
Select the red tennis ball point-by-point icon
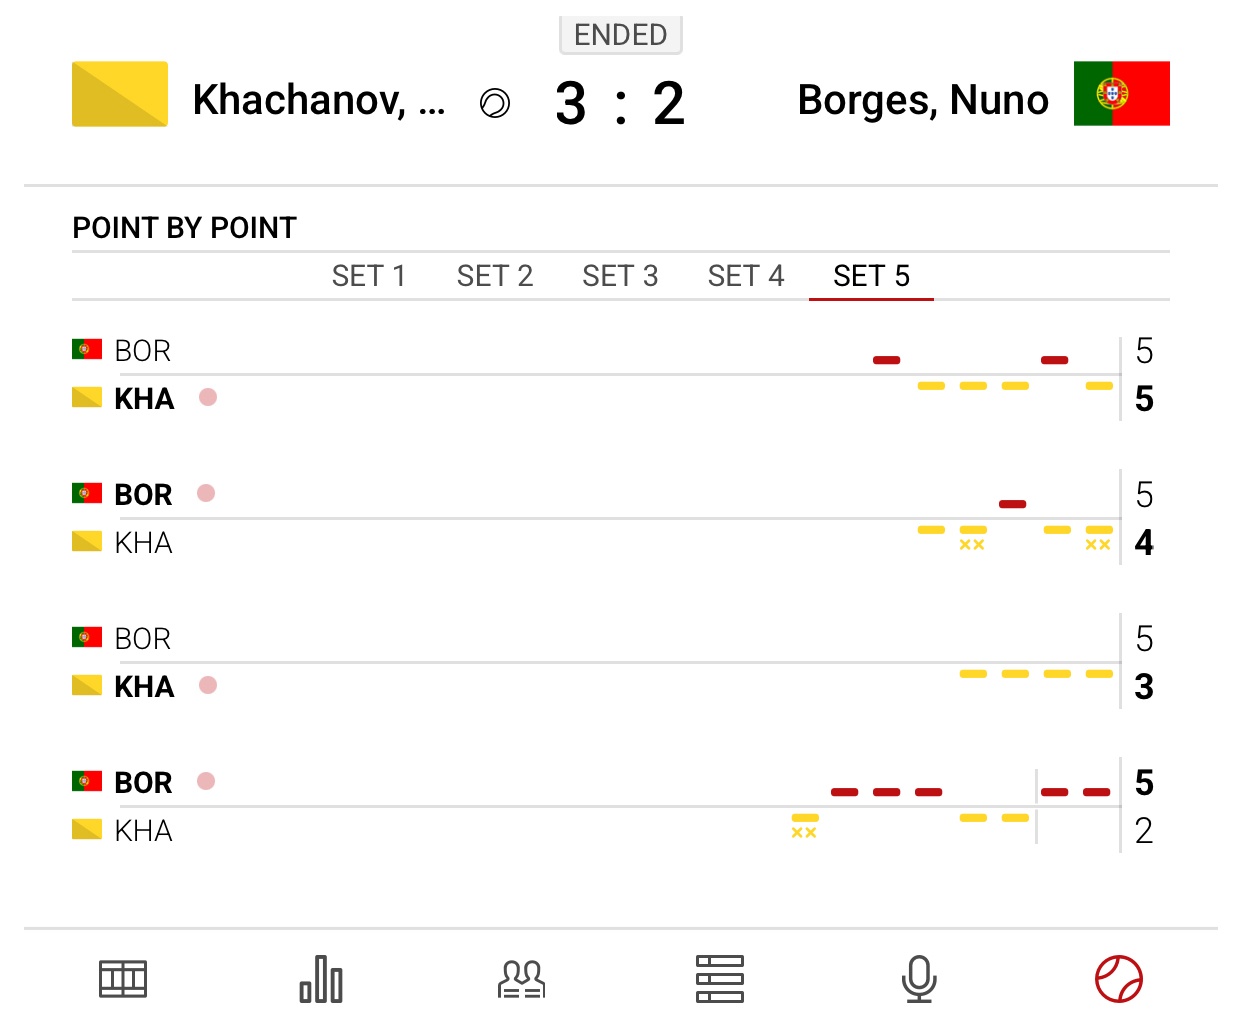coord(1118,979)
